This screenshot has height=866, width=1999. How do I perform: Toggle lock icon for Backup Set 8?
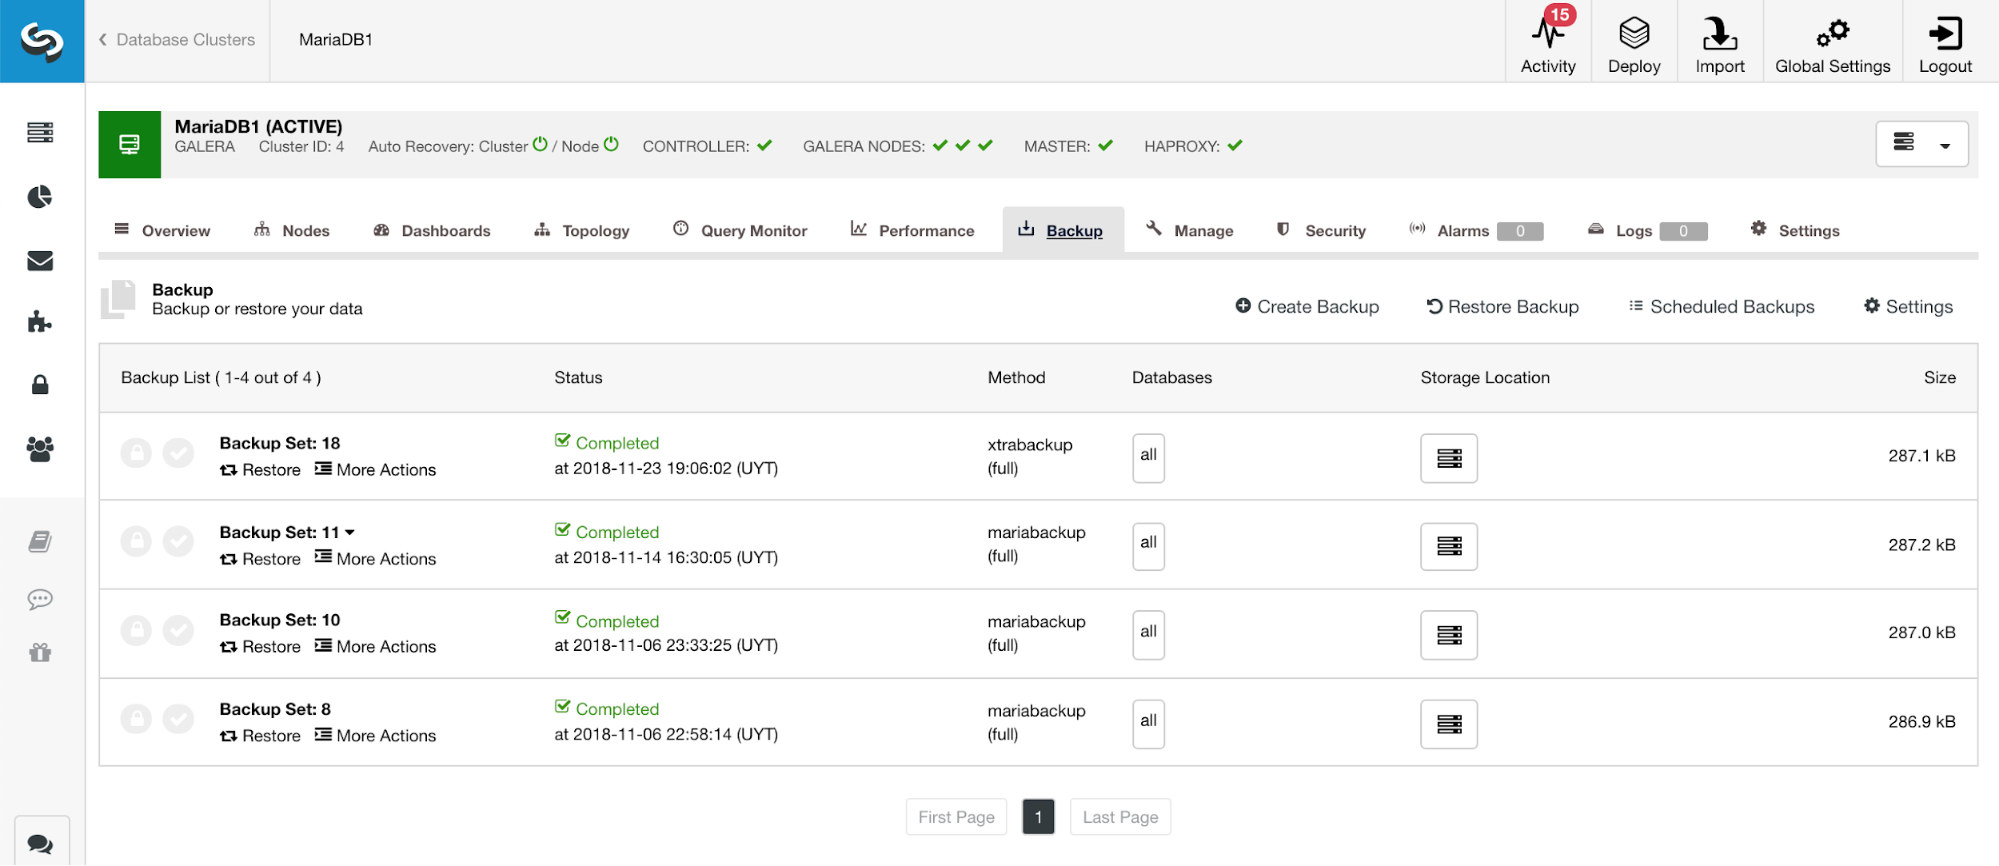point(136,719)
